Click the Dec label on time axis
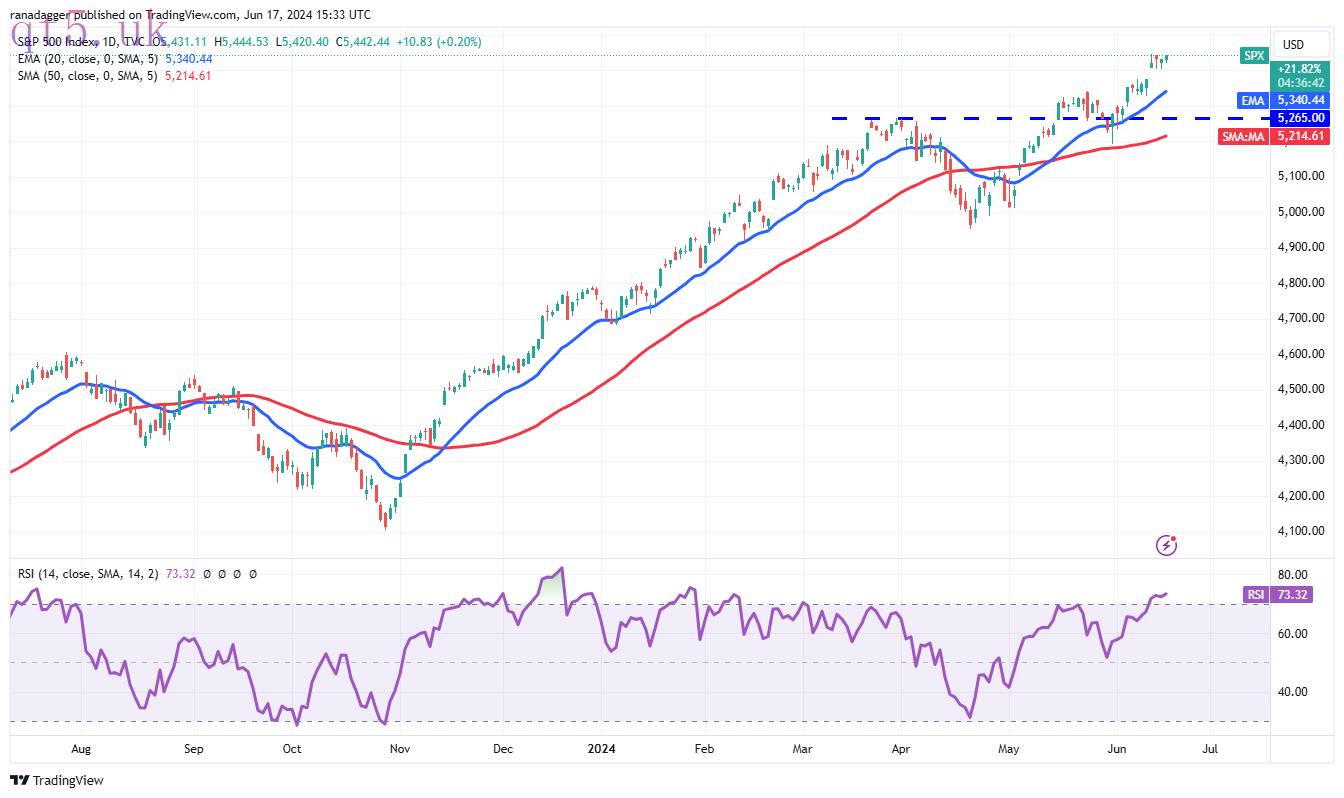This screenshot has width=1344, height=798. (x=503, y=748)
